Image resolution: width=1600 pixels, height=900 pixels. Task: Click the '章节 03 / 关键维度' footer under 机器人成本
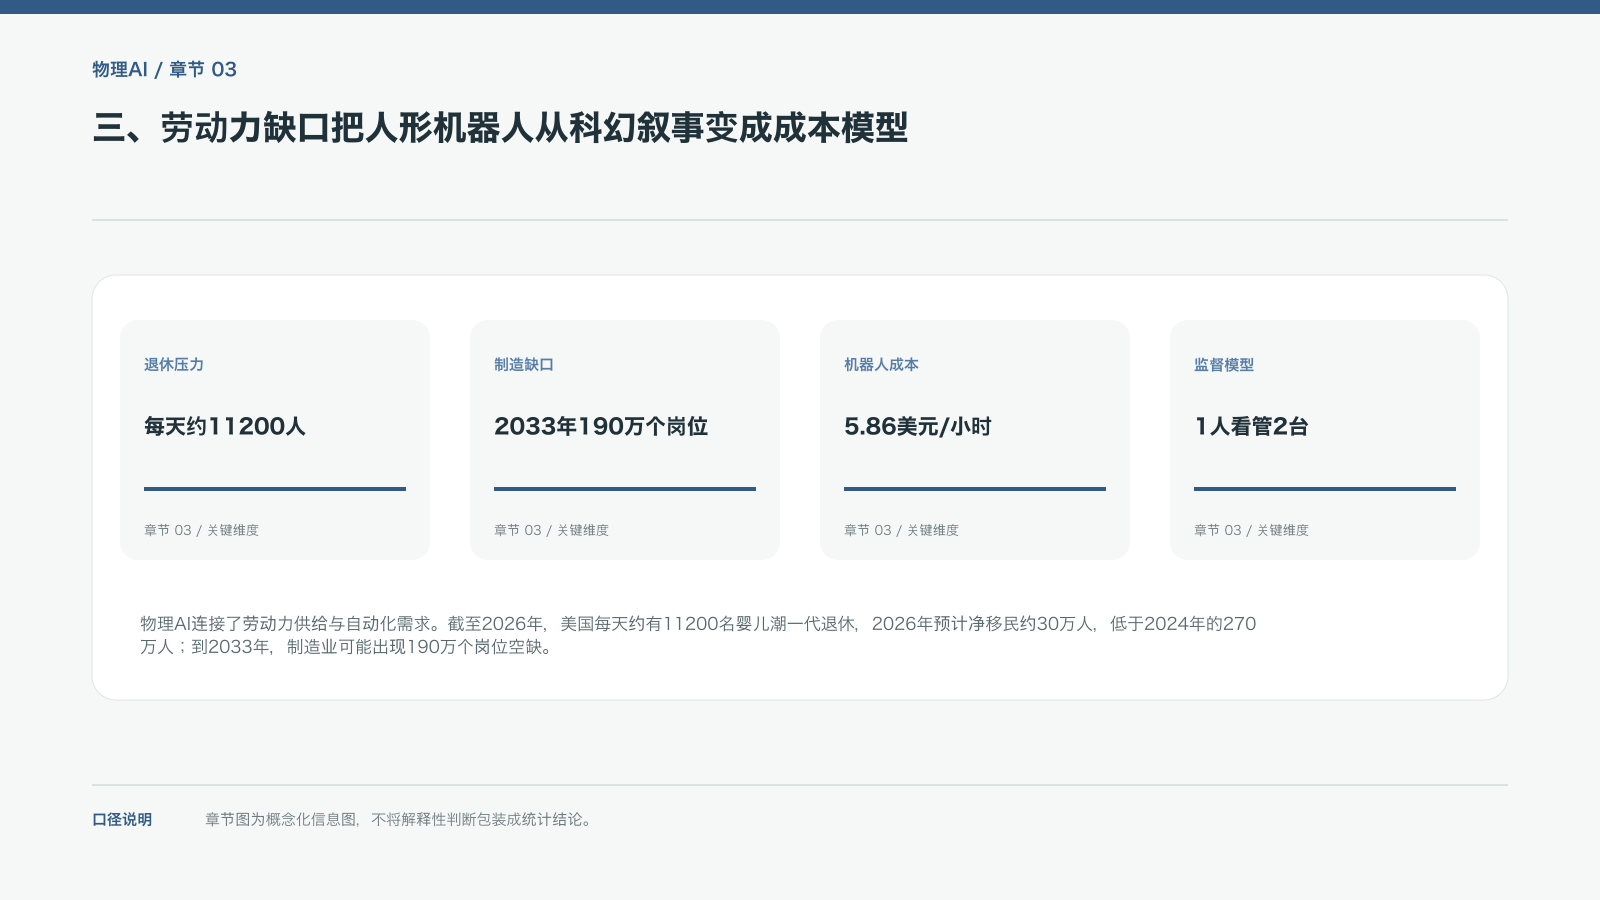click(901, 530)
